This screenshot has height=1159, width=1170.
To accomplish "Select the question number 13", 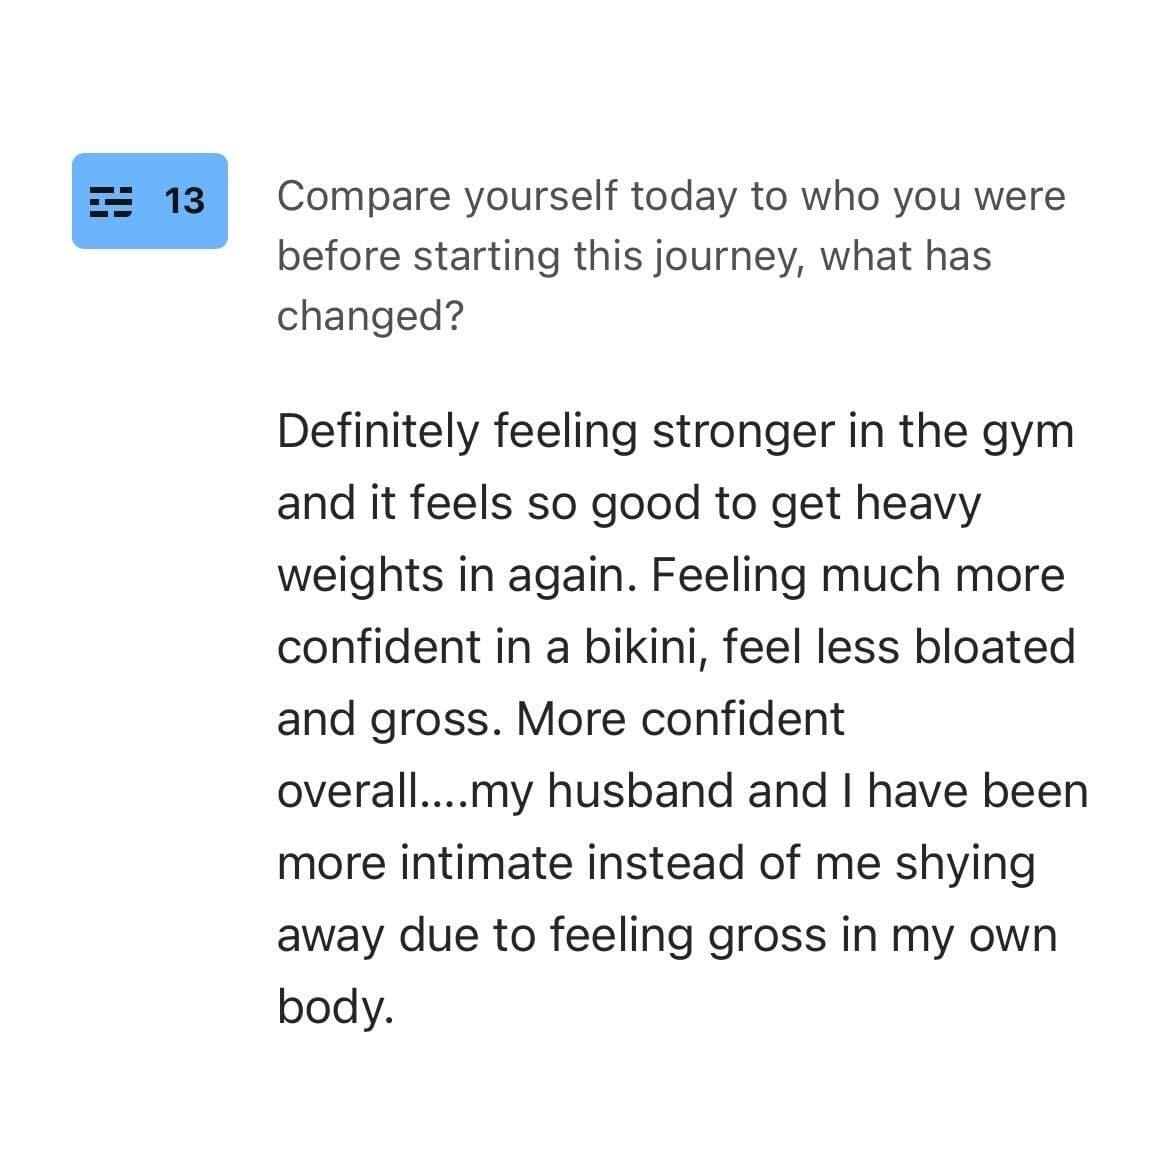I will tap(184, 202).
